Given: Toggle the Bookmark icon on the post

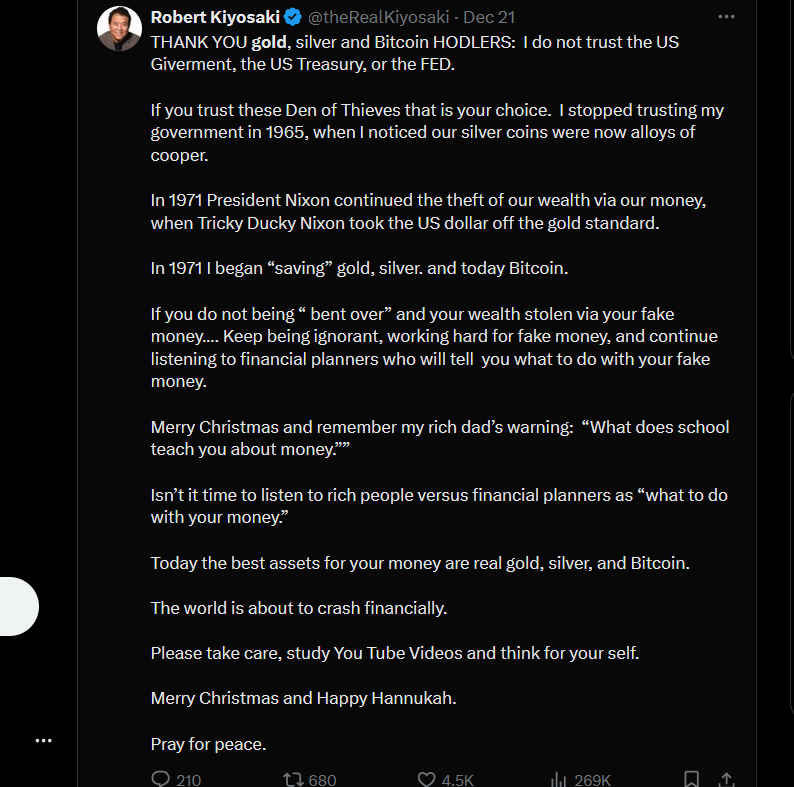Looking at the screenshot, I should pyautogui.click(x=692, y=779).
